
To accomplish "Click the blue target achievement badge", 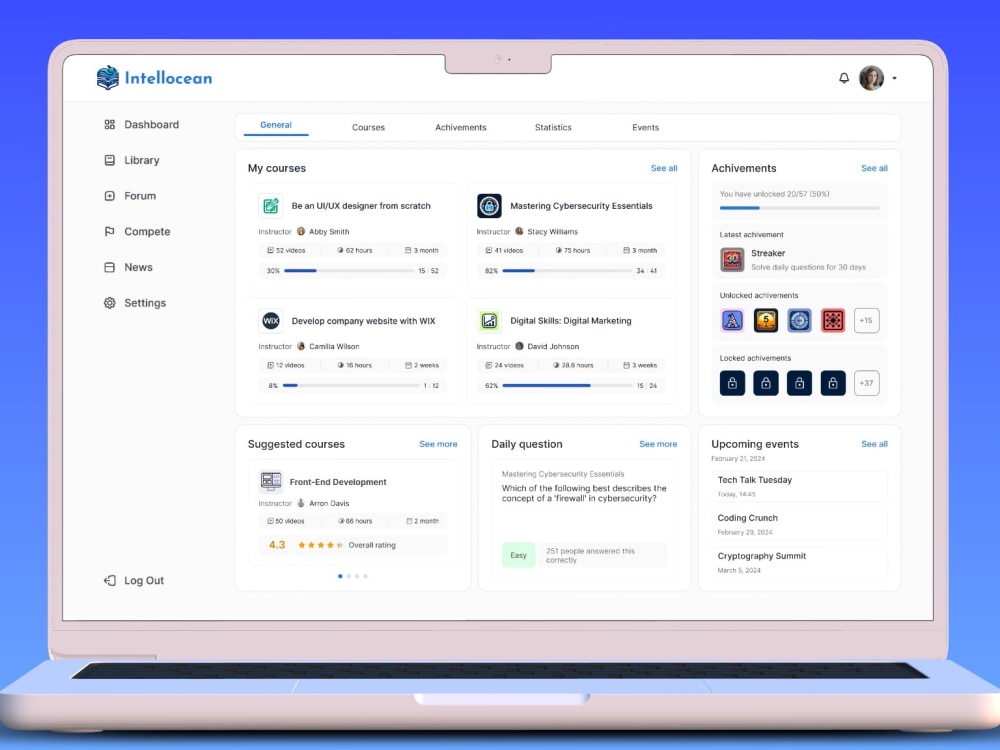I will pyautogui.click(x=799, y=320).
